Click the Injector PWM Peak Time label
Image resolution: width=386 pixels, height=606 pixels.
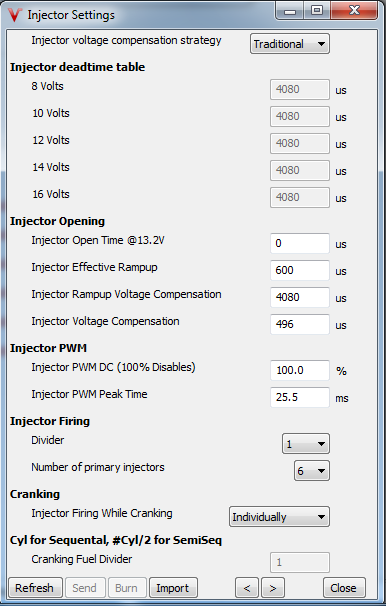point(89,394)
